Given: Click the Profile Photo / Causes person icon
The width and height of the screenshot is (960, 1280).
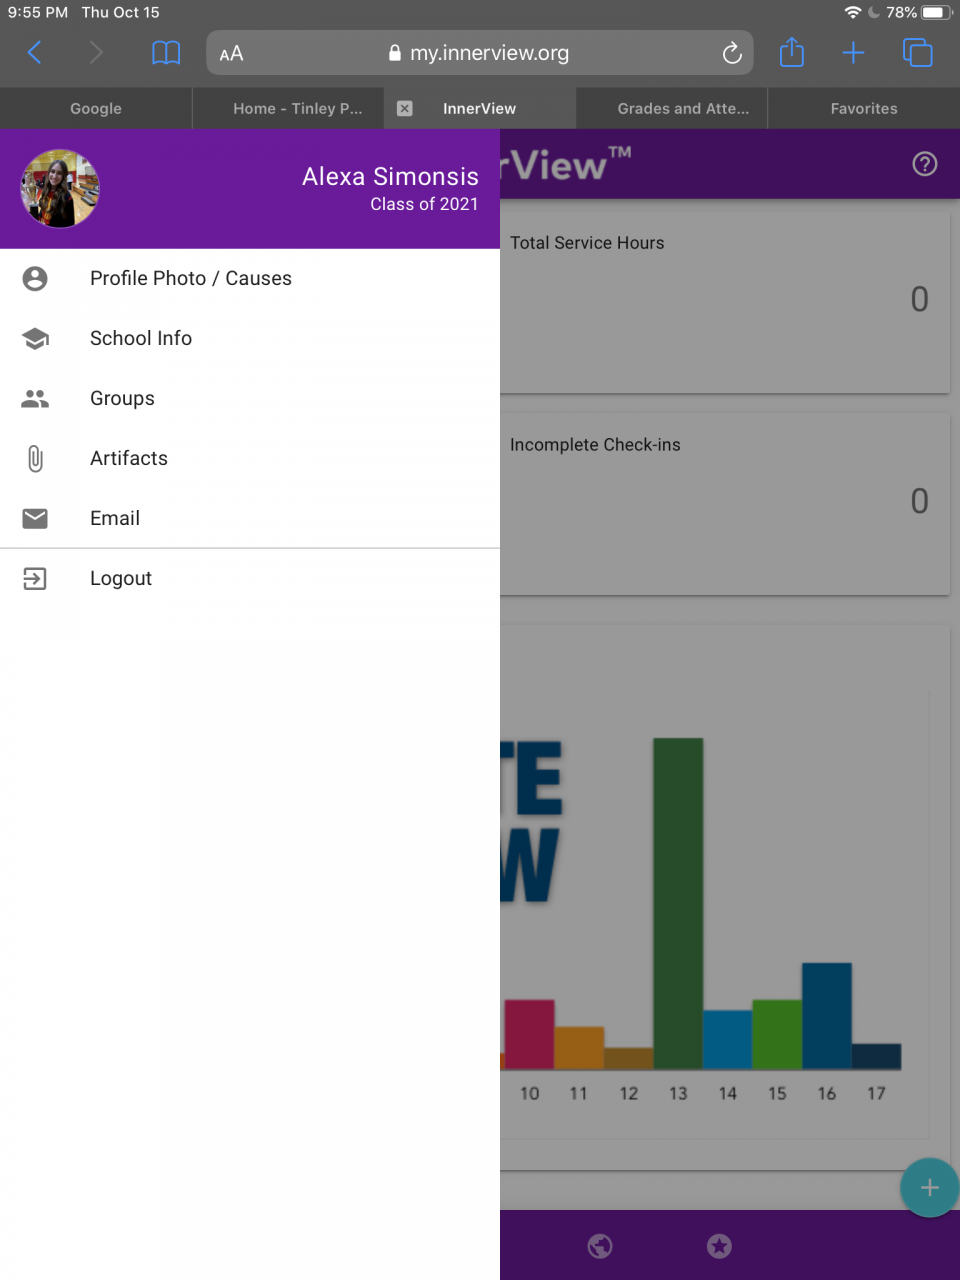Looking at the screenshot, I should point(35,278).
